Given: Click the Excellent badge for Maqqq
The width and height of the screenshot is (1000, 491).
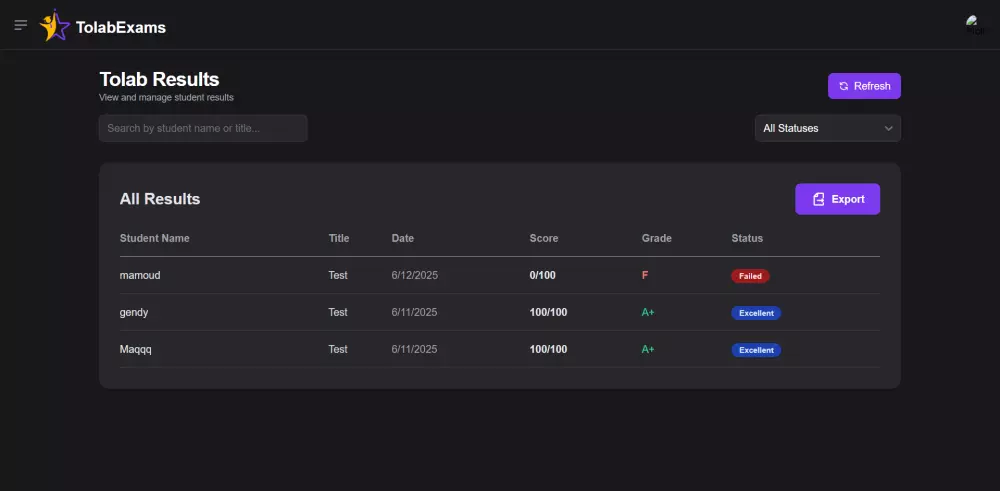Looking at the screenshot, I should pyautogui.click(x=756, y=350).
